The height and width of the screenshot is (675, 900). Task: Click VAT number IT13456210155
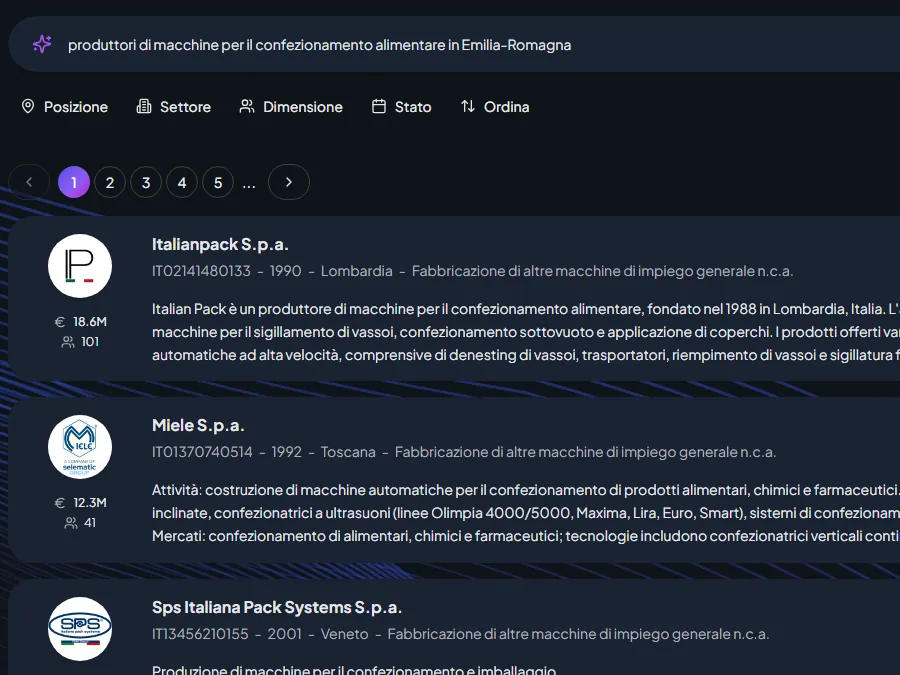tap(200, 634)
